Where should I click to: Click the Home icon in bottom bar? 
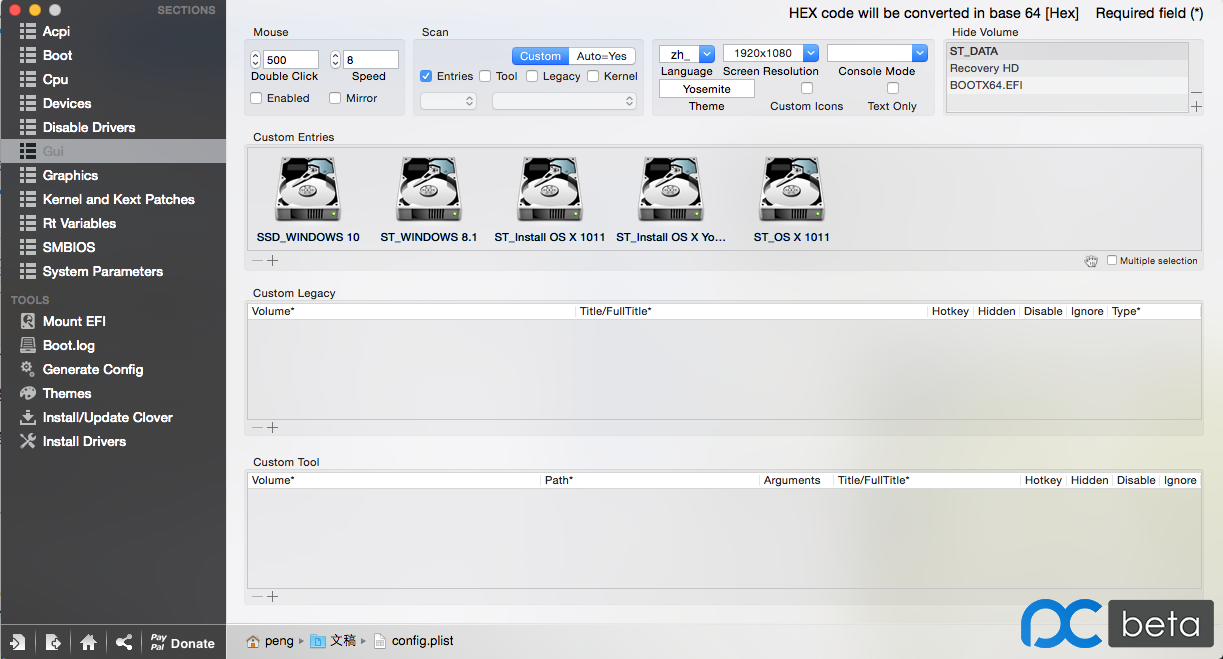(89, 642)
